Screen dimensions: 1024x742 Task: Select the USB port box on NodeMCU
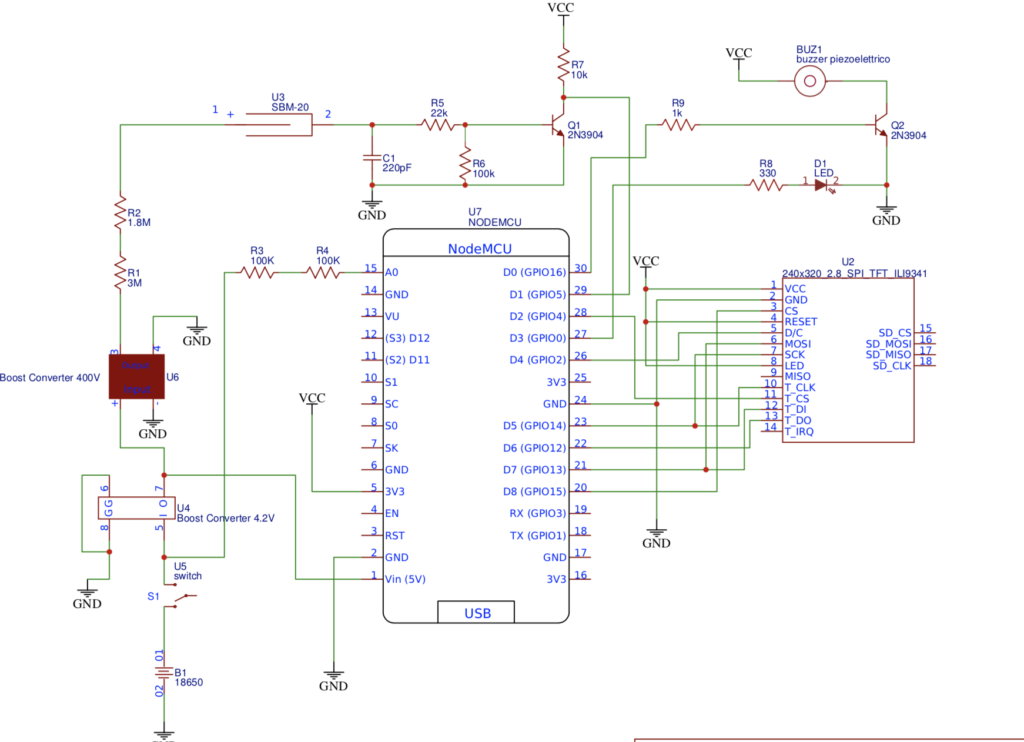tap(476, 612)
